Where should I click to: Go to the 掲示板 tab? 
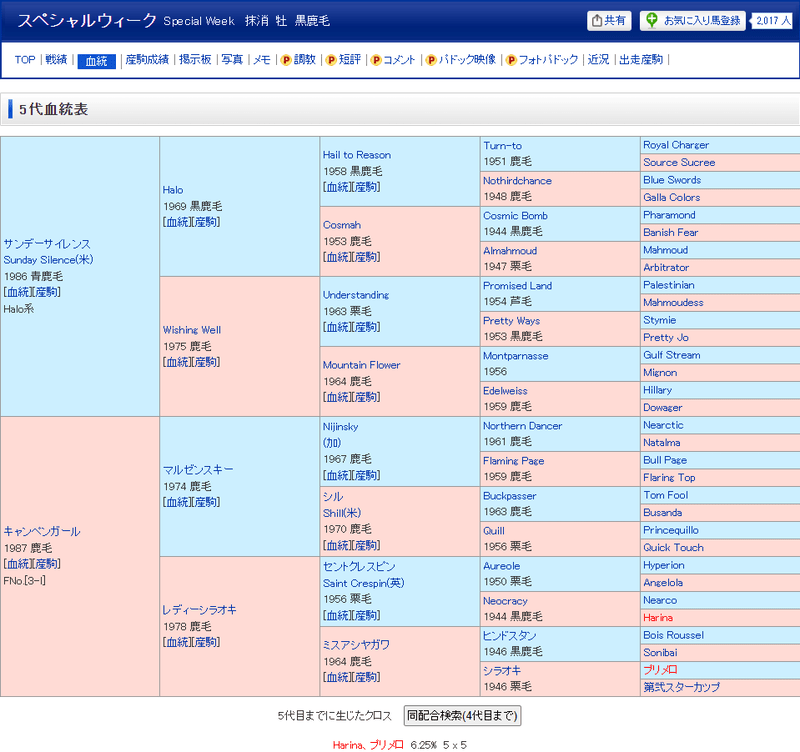195,60
